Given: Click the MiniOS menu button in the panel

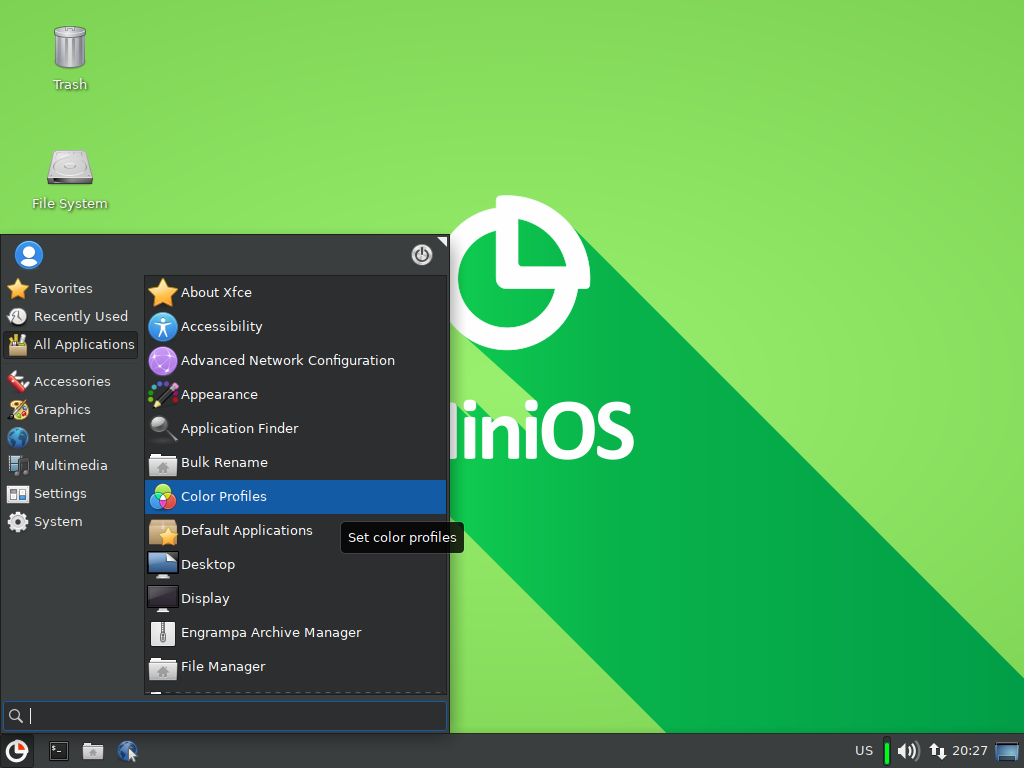Looking at the screenshot, I should pos(16,751).
